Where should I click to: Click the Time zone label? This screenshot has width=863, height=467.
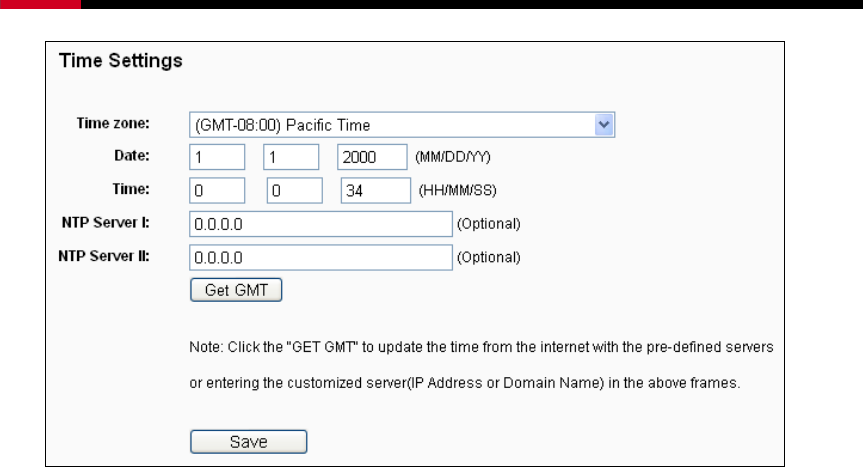pyautogui.click(x=113, y=123)
